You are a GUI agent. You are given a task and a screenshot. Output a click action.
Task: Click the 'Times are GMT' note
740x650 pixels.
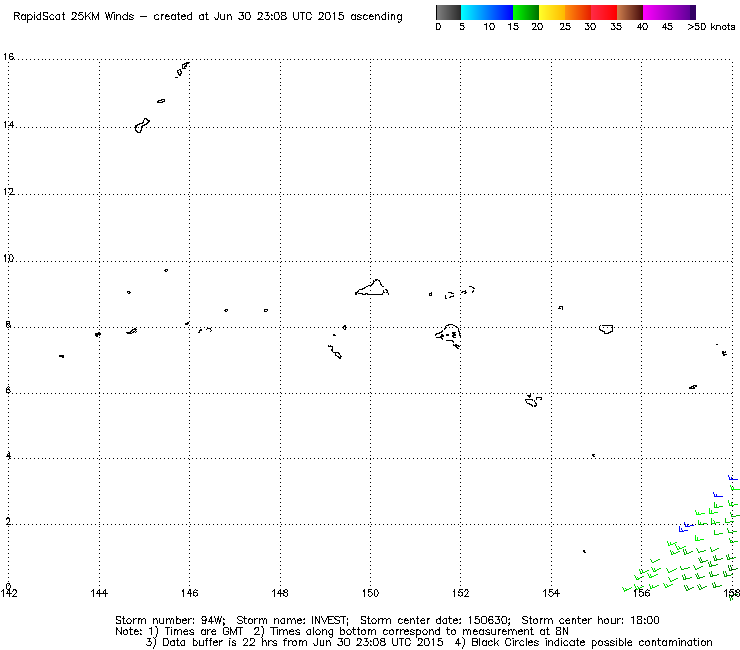click(204, 632)
